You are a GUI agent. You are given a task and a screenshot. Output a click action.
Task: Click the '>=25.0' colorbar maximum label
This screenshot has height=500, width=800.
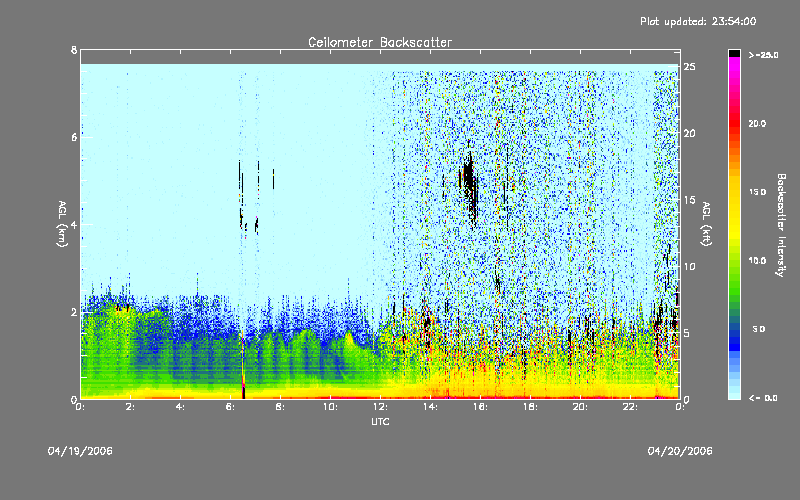pos(763,55)
